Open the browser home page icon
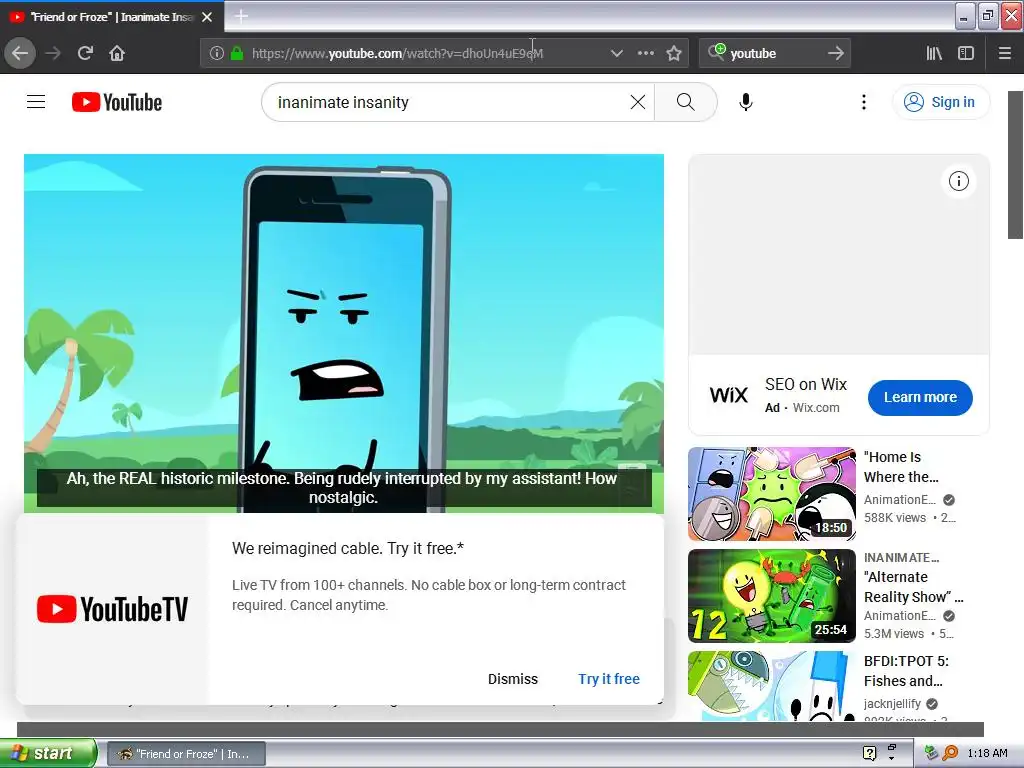The height and width of the screenshot is (768, 1024). pos(117,53)
